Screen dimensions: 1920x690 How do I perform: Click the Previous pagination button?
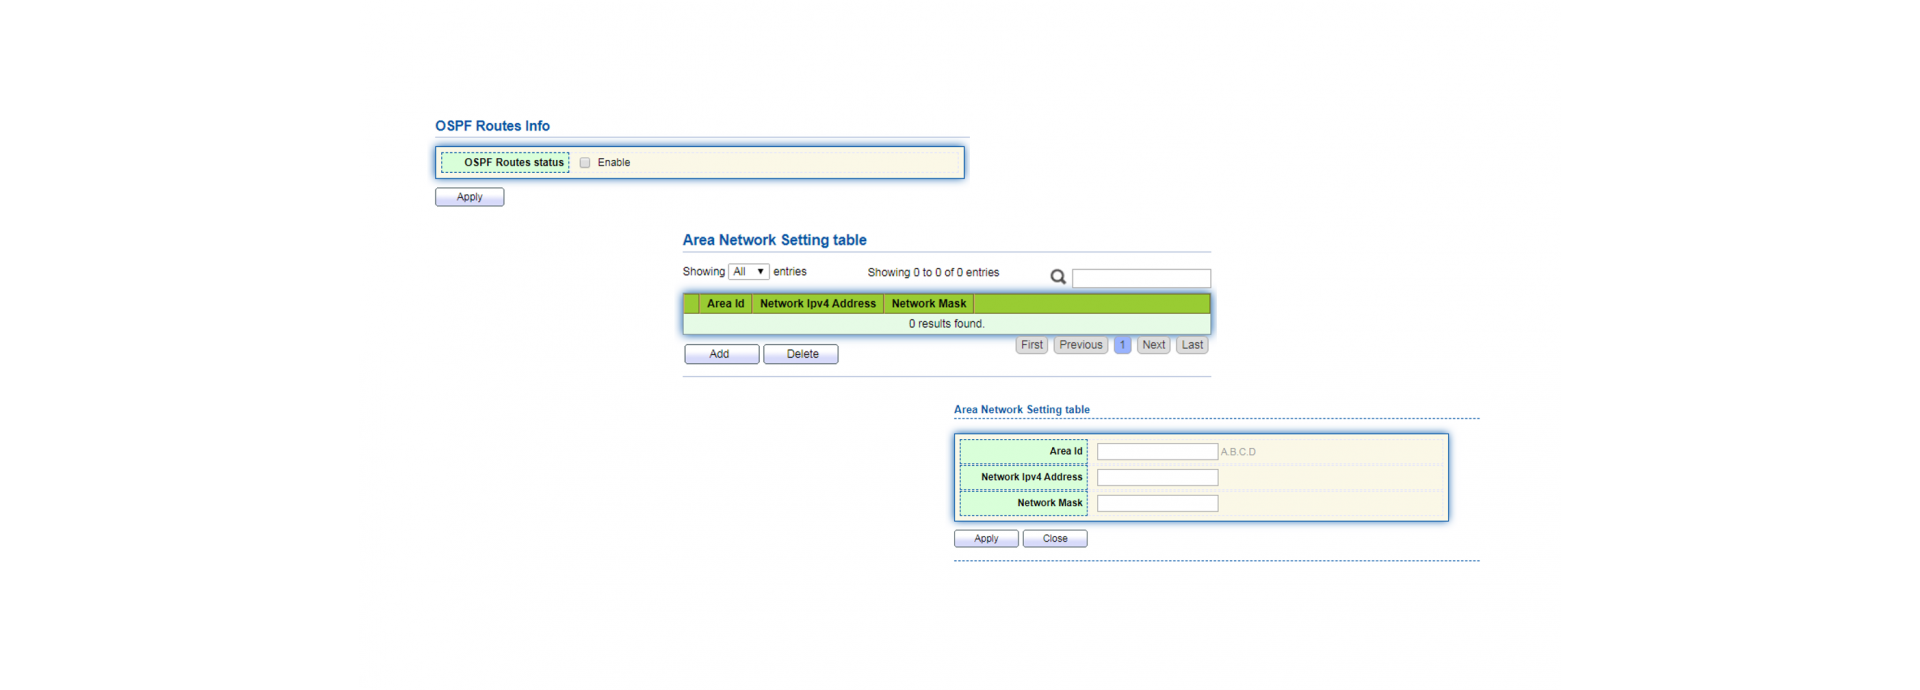[x=1080, y=345]
